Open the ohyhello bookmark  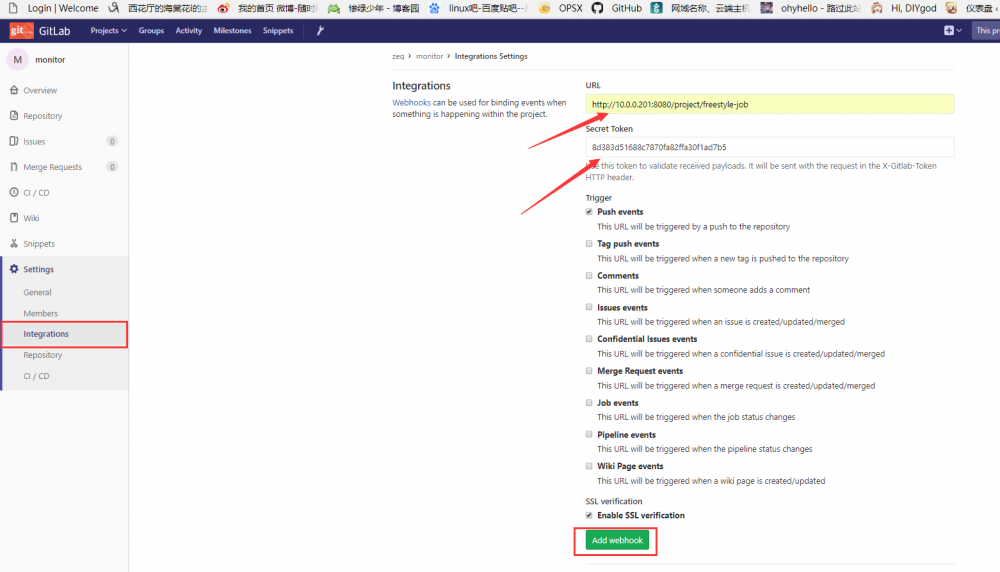click(811, 8)
